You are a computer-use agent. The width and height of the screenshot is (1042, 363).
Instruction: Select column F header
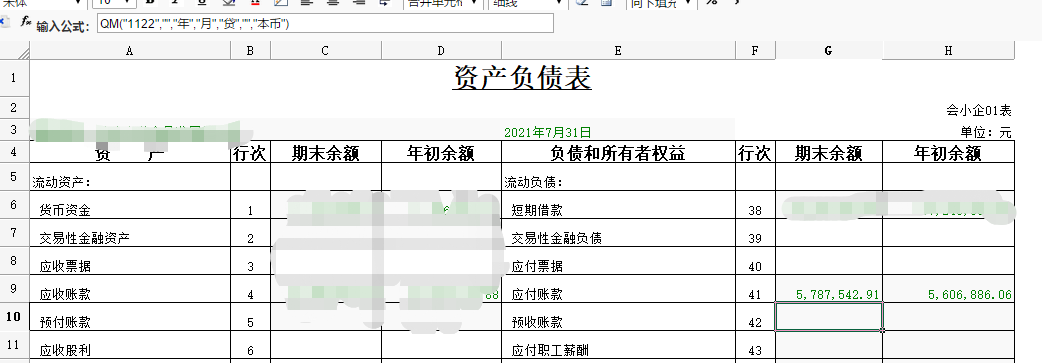point(755,51)
